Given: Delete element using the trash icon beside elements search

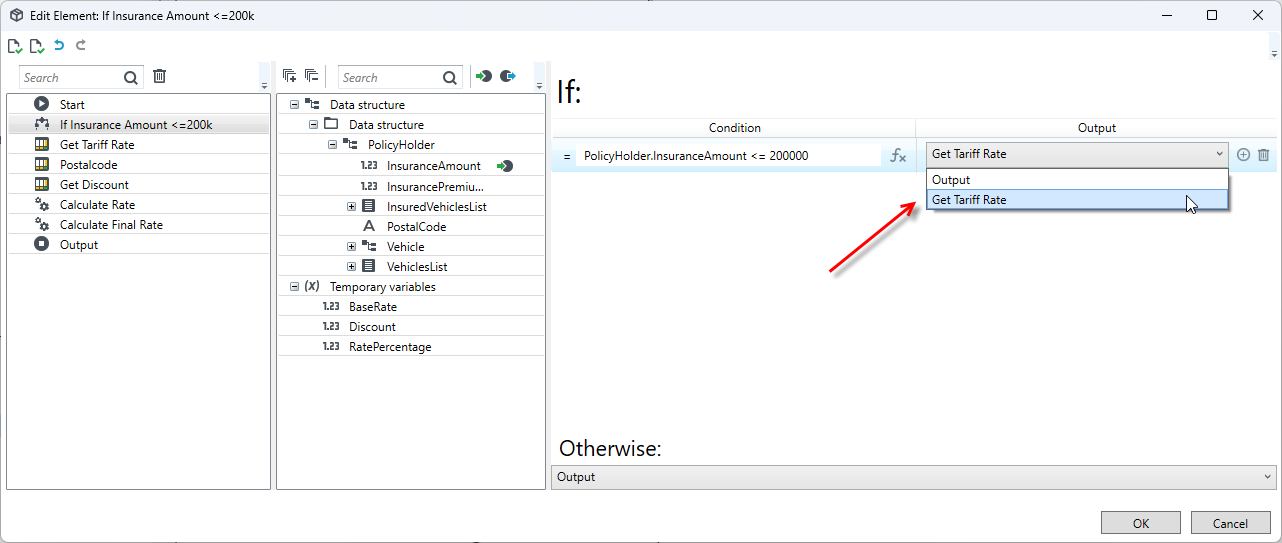Looking at the screenshot, I should (x=159, y=76).
